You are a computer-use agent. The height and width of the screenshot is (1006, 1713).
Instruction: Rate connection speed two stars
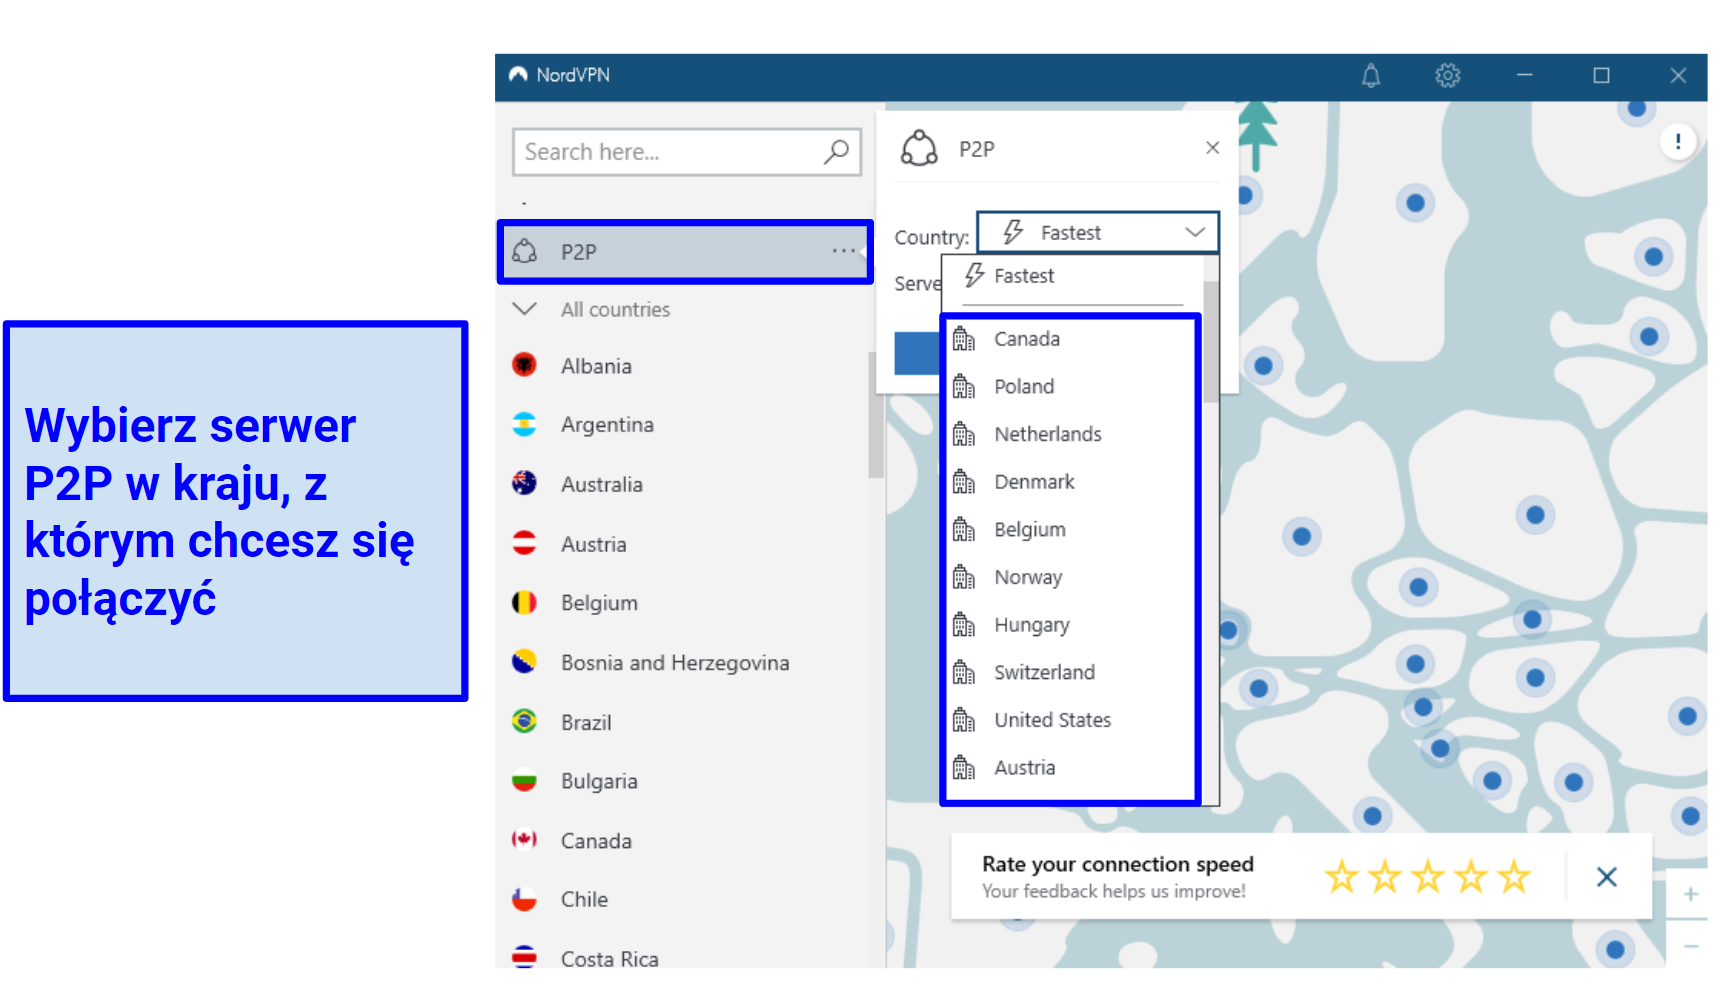tap(1384, 877)
